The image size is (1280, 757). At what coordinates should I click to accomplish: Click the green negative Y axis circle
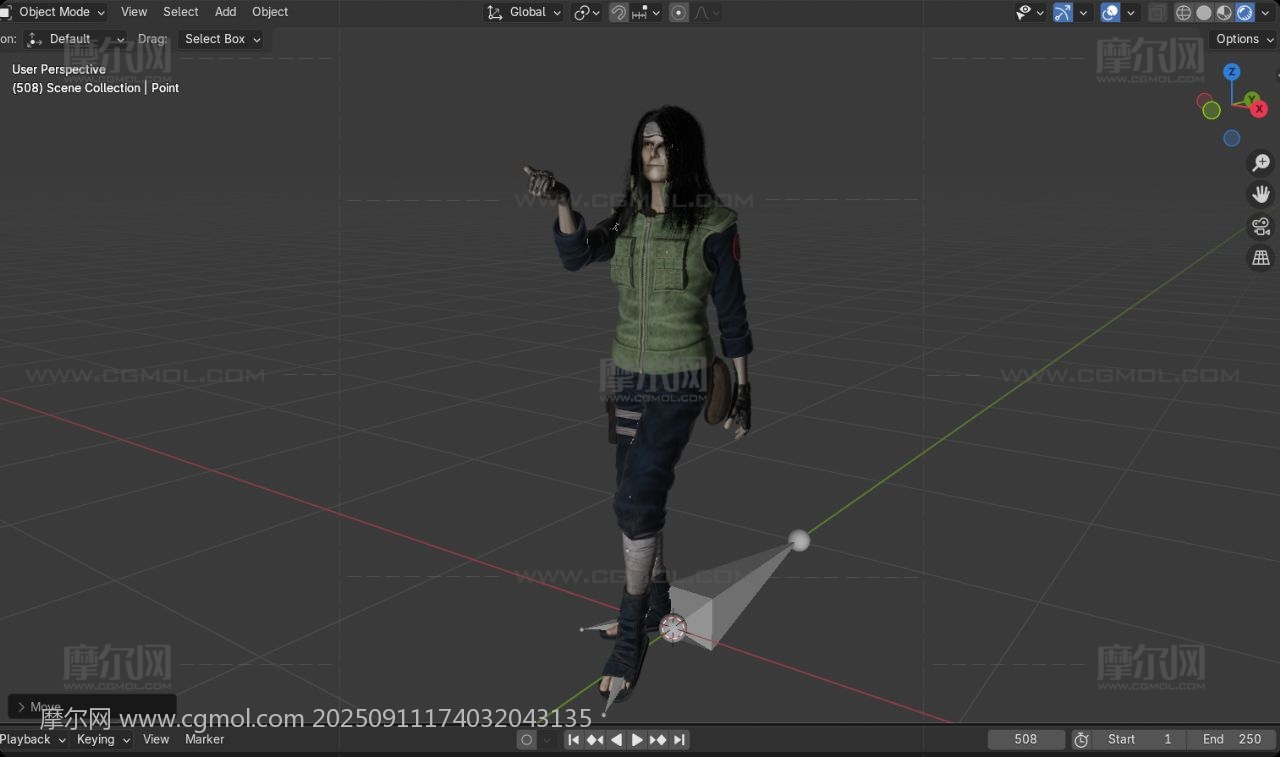(1211, 110)
